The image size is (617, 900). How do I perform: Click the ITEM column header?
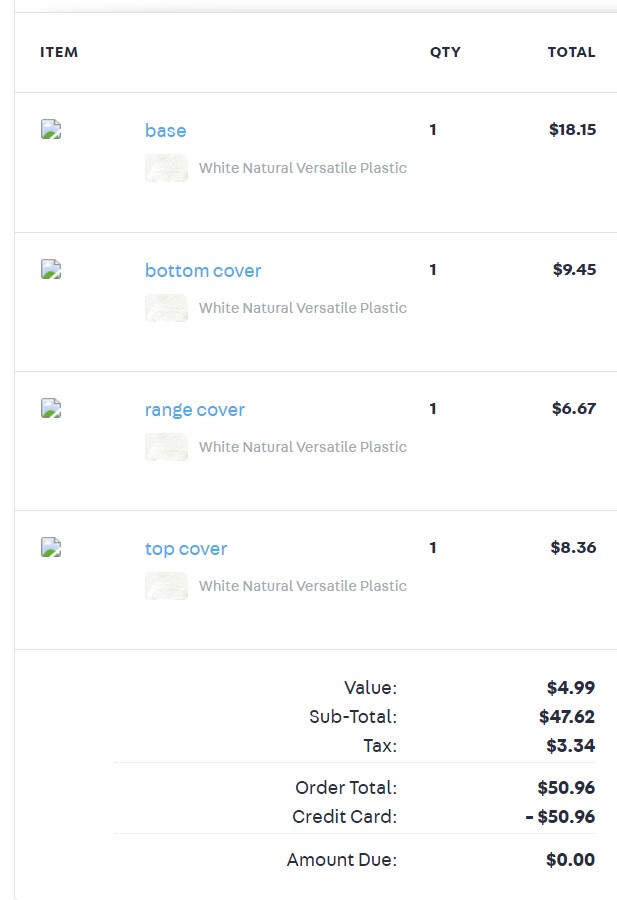(x=59, y=52)
